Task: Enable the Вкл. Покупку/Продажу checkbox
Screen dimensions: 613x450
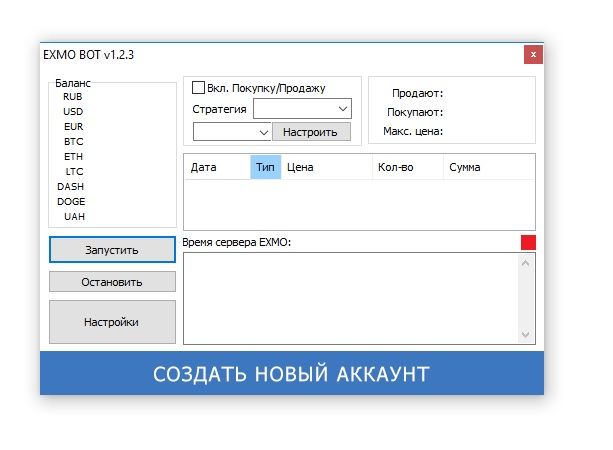Action: click(198, 88)
